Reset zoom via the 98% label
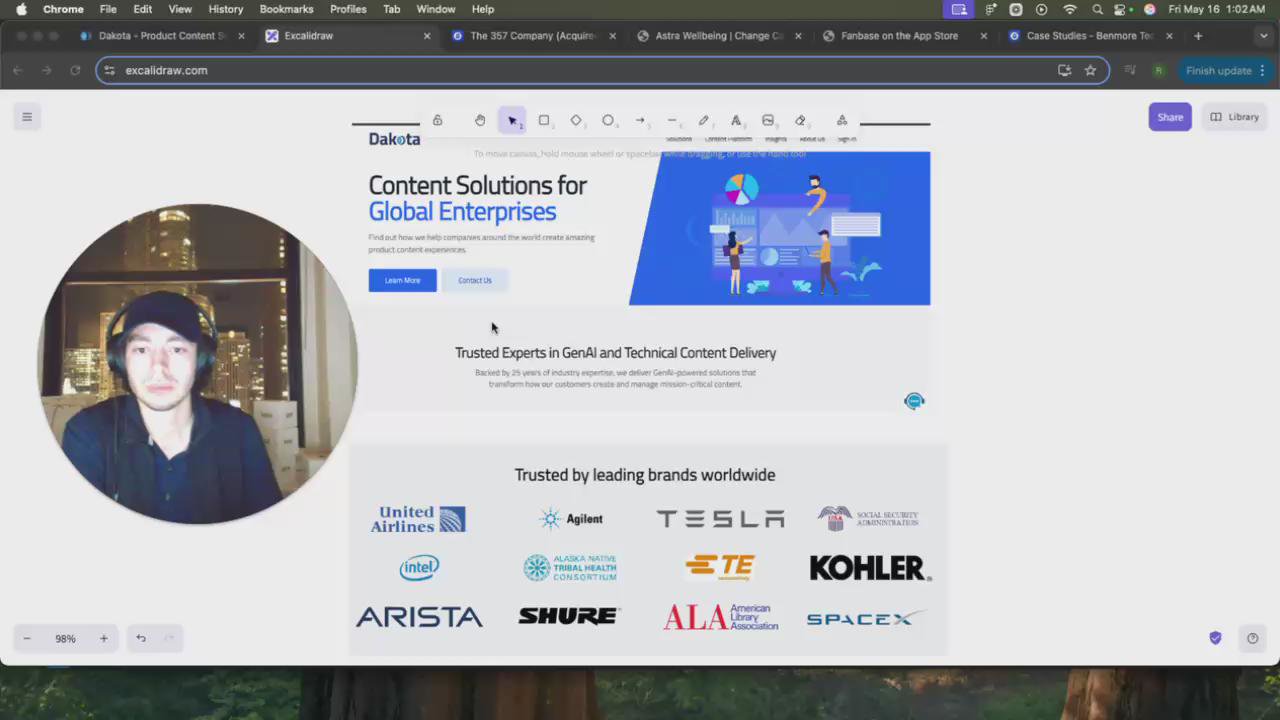This screenshot has width=1280, height=720. pos(65,638)
